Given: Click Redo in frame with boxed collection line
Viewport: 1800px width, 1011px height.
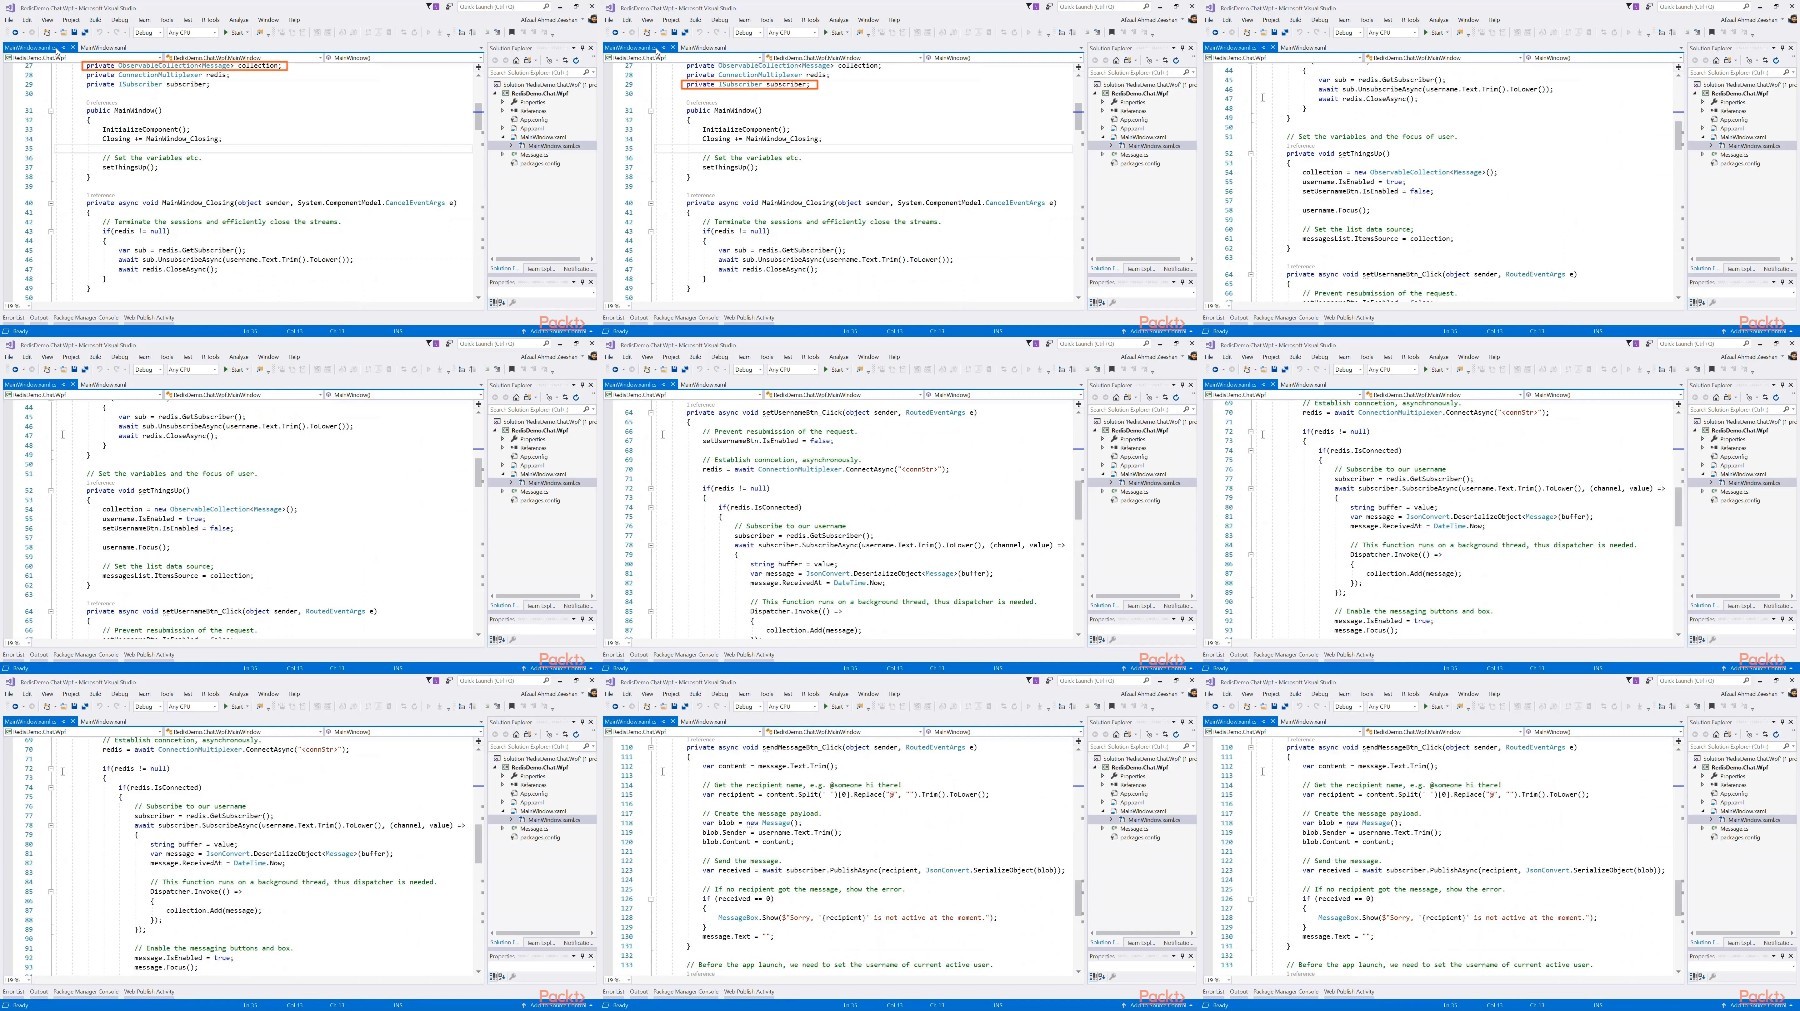Looking at the screenshot, I should (x=116, y=32).
